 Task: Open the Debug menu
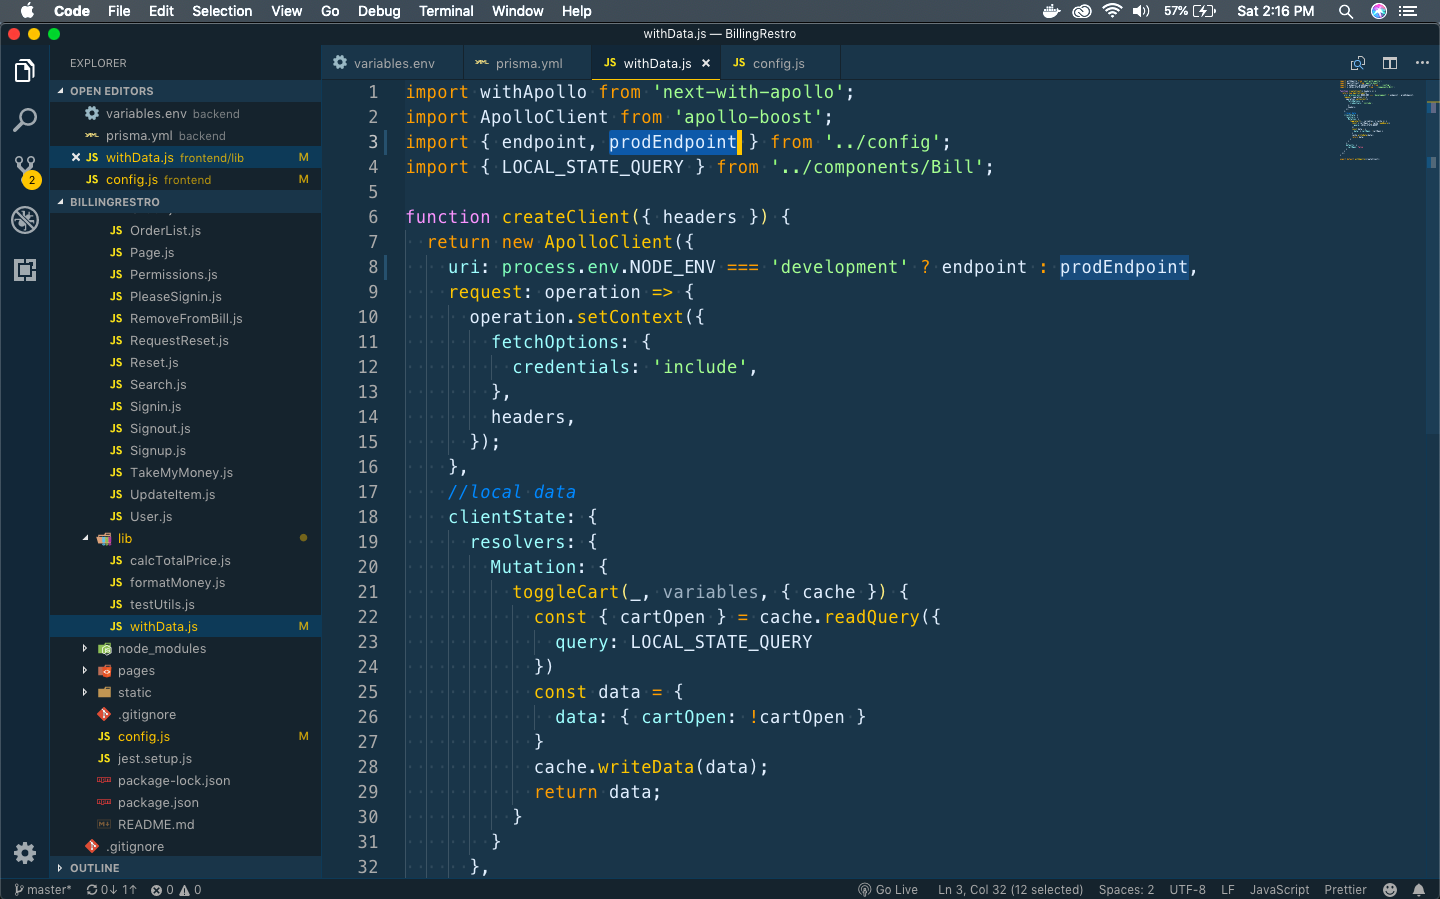379,11
